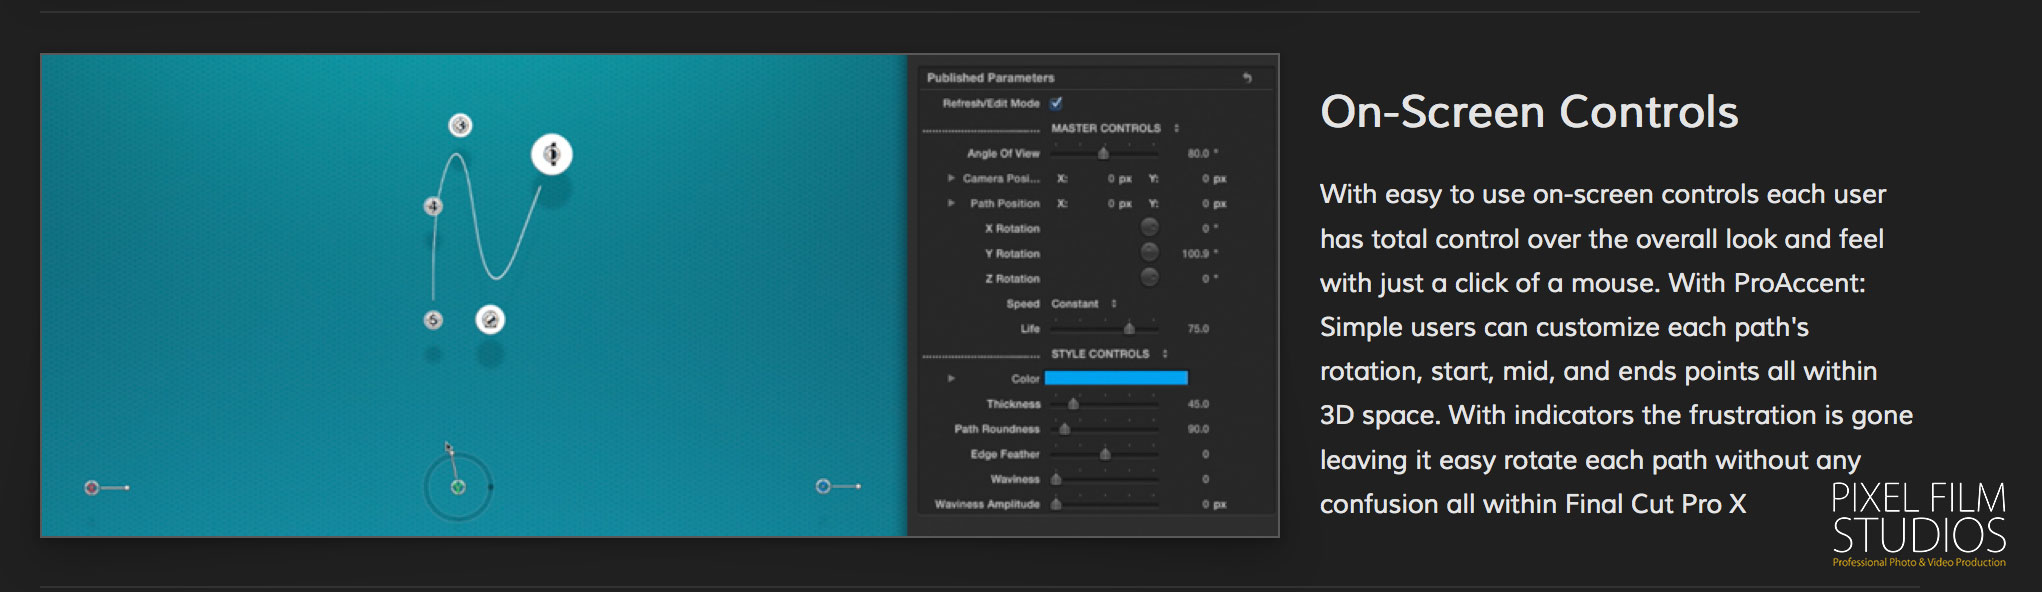Click the Path Roundness slider handle
2042x592 pixels.
(1065, 429)
